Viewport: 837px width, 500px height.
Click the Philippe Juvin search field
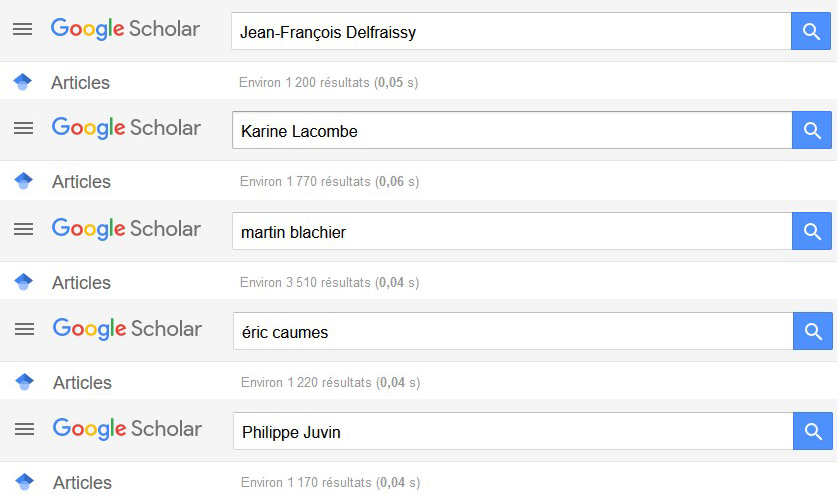click(513, 431)
